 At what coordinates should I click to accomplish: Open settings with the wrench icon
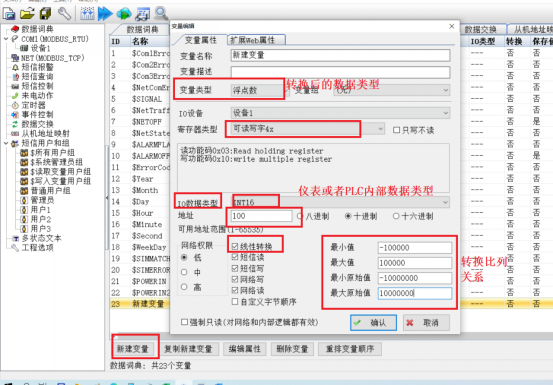(x=65, y=14)
